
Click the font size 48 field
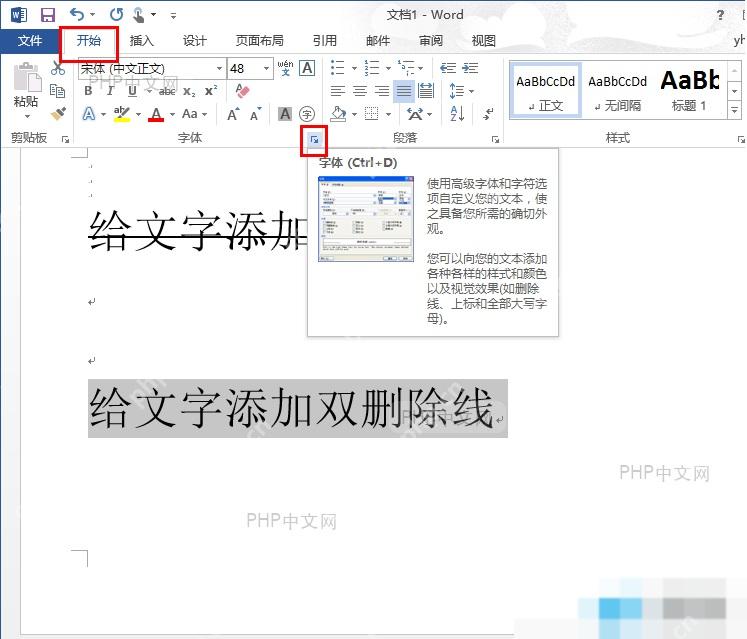click(x=245, y=69)
